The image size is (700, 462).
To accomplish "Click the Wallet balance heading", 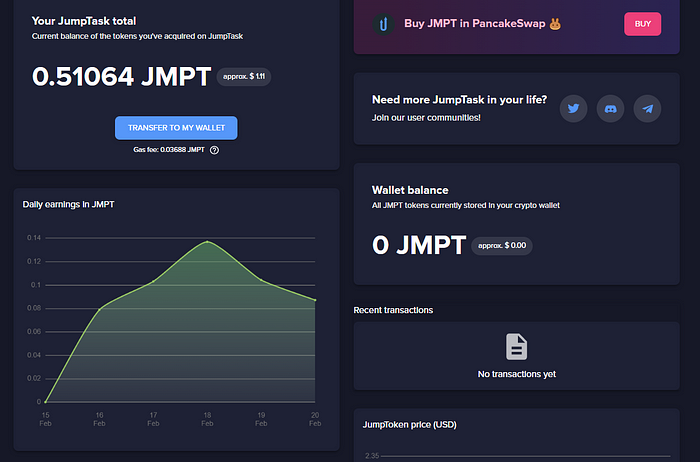I will point(410,190).
